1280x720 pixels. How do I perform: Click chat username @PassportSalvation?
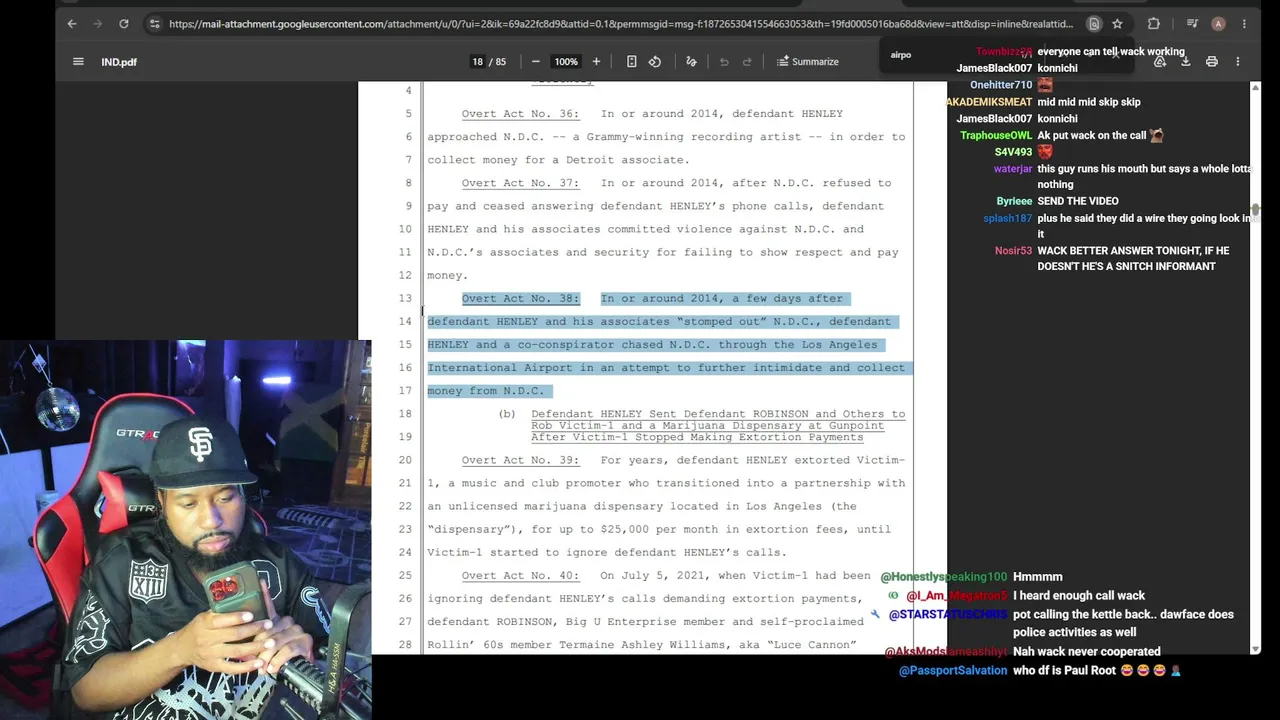pyautogui.click(x=953, y=671)
